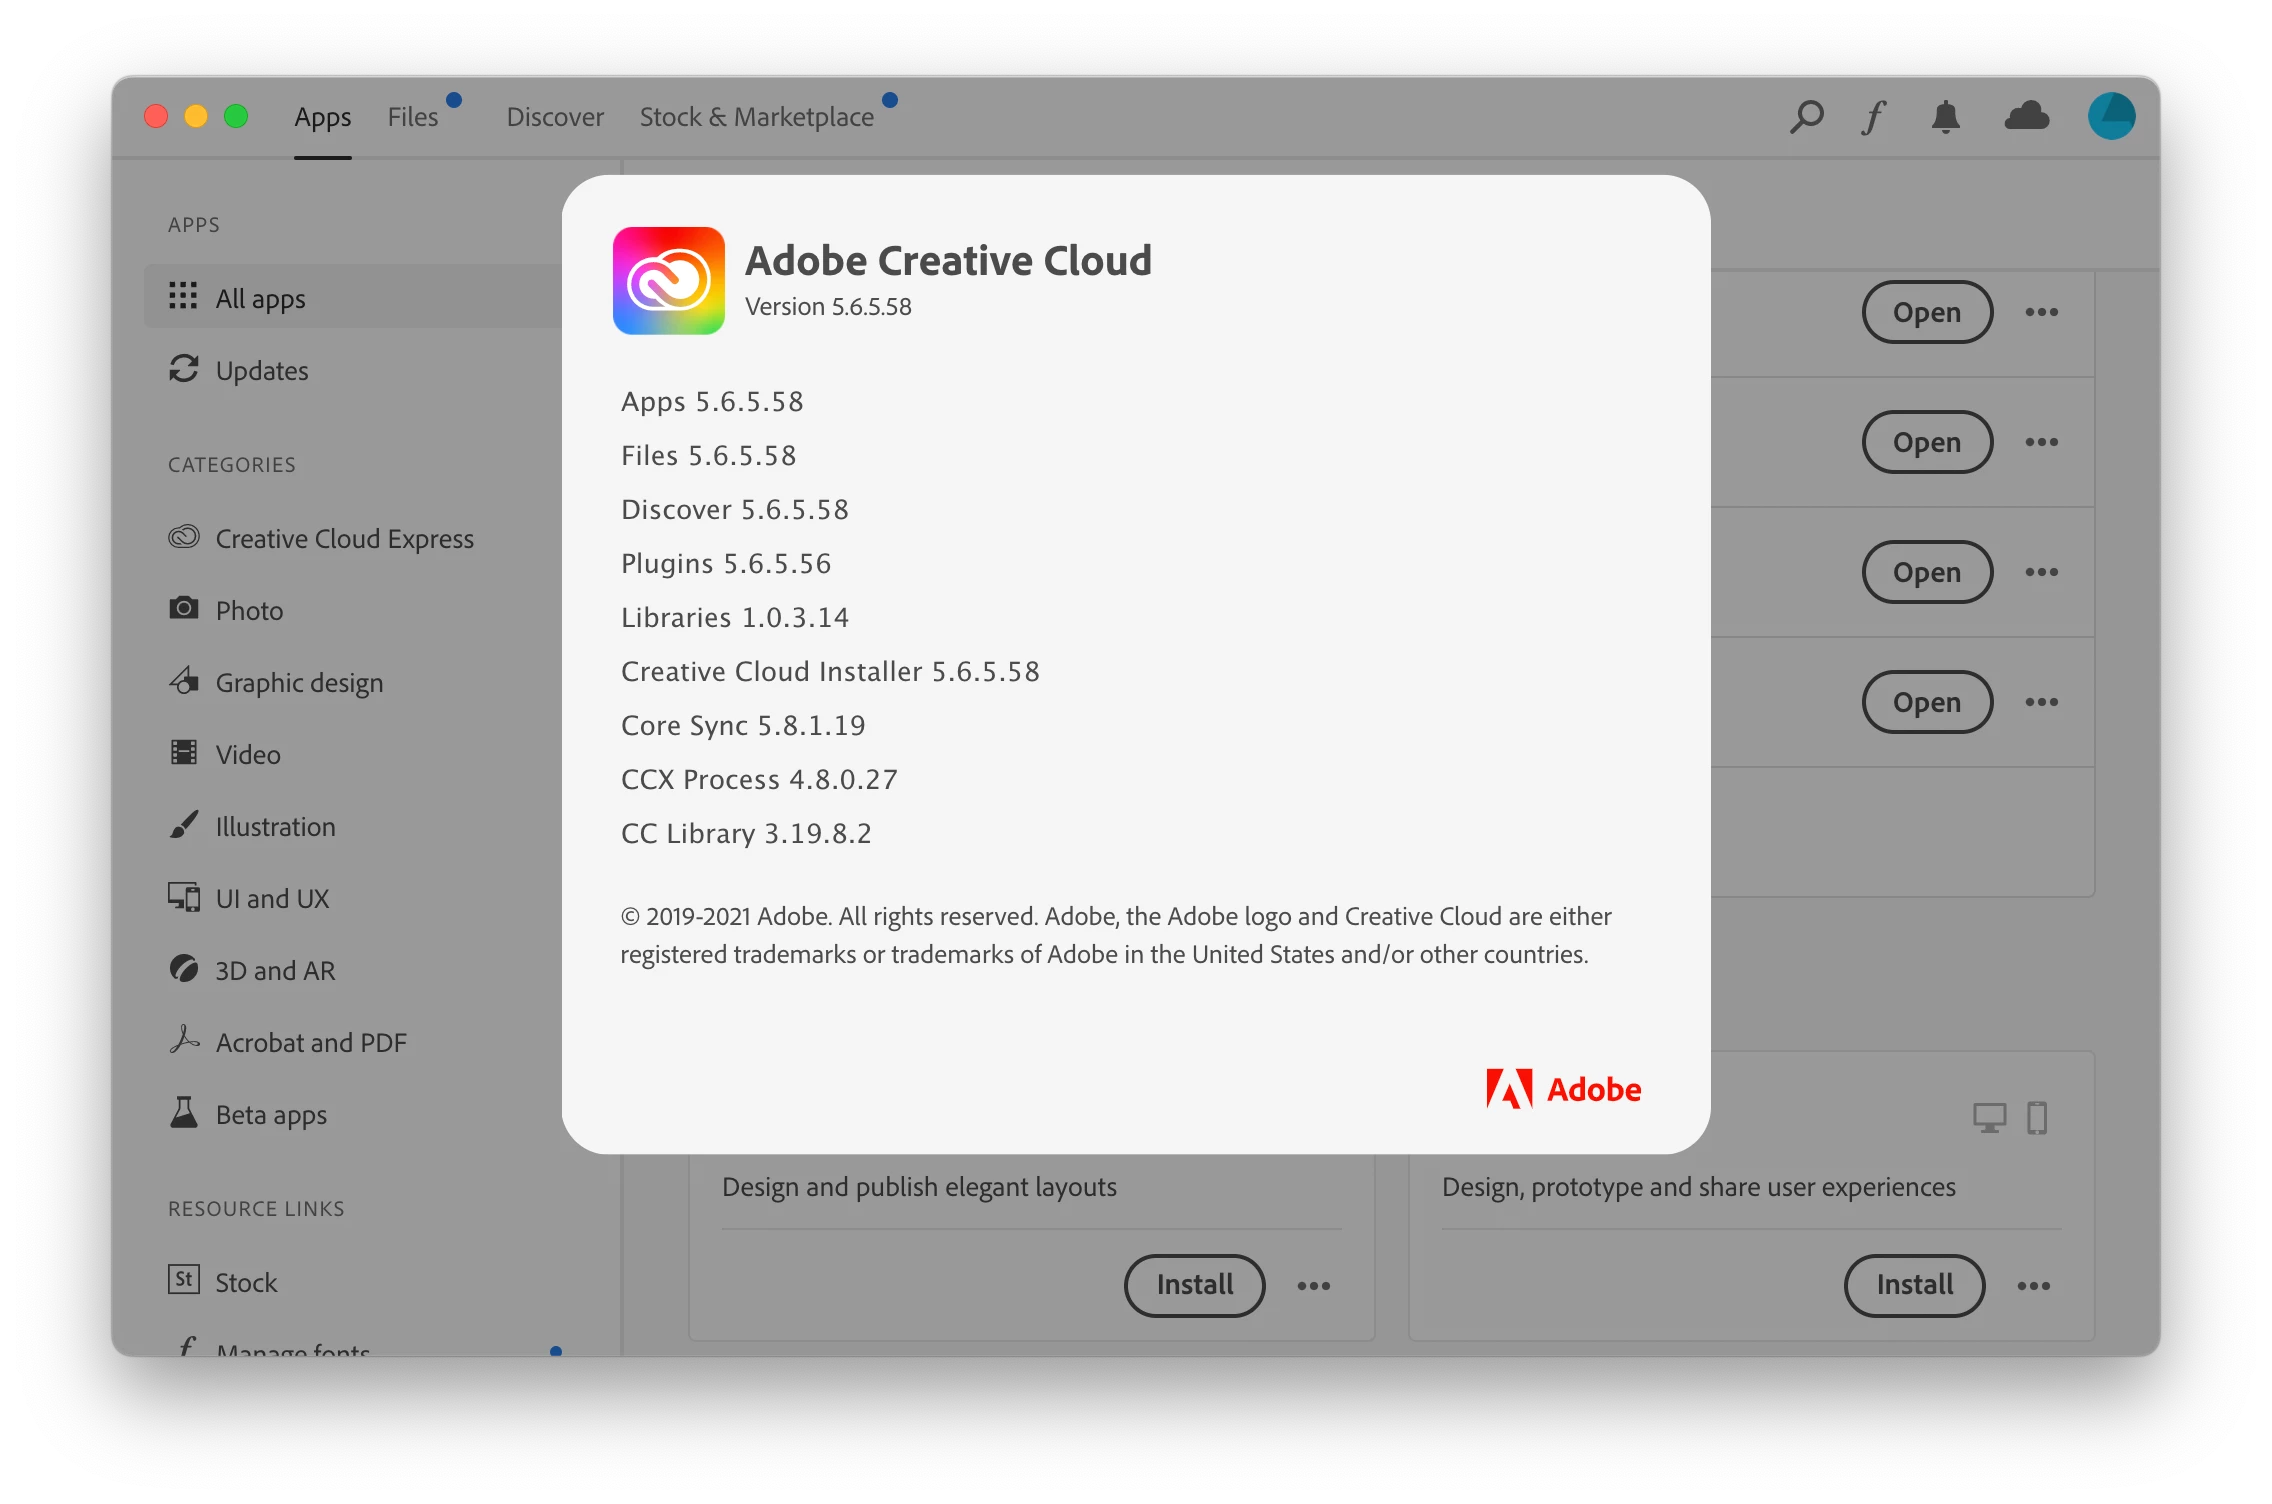2272x1504 pixels.
Task: Go to Stock & Marketplace tab
Action: pyautogui.click(x=756, y=117)
